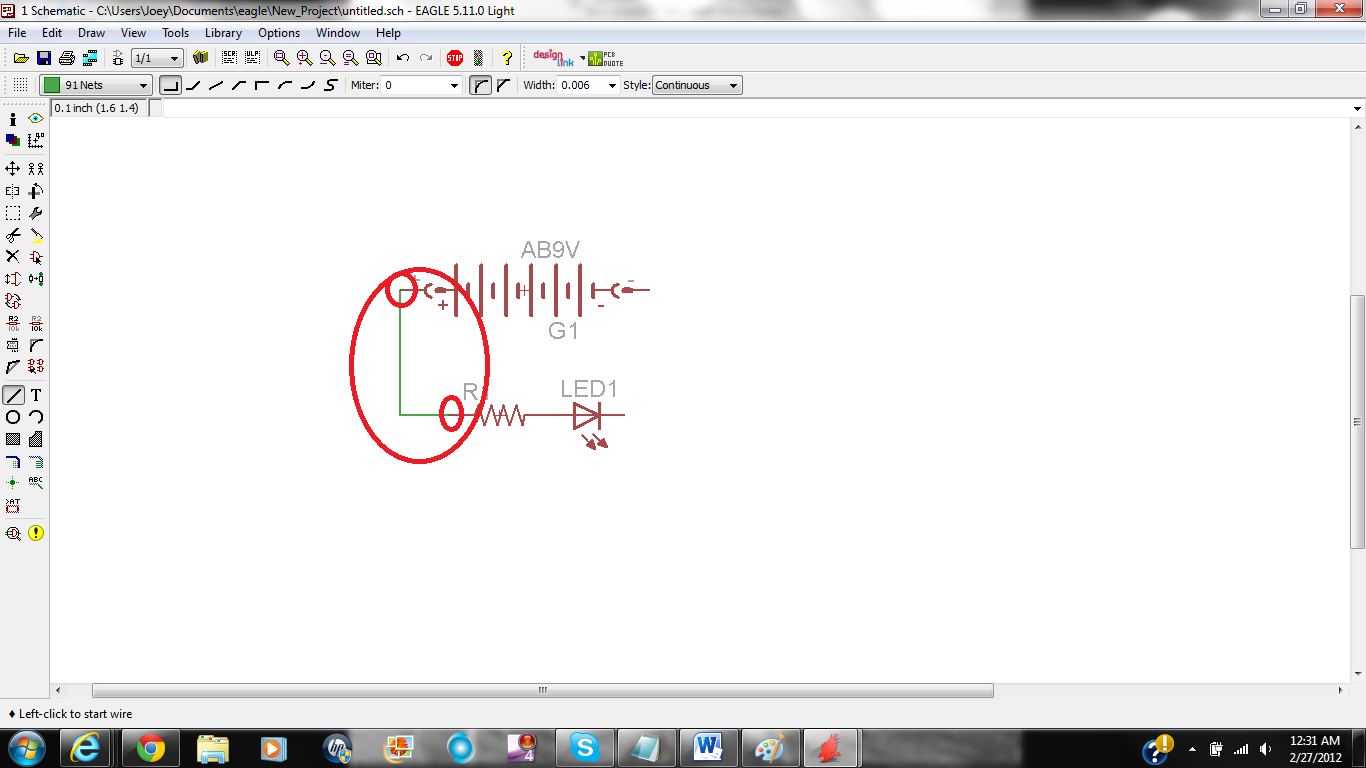The width and height of the screenshot is (1366, 768).
Task: Run an ULP script
Action: click(x=253, y=57)
